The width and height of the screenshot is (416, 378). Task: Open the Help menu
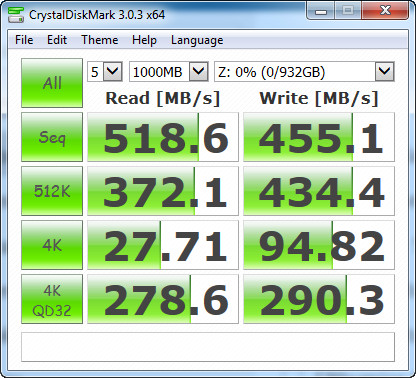pyautogui.click(x=144, y=40)
